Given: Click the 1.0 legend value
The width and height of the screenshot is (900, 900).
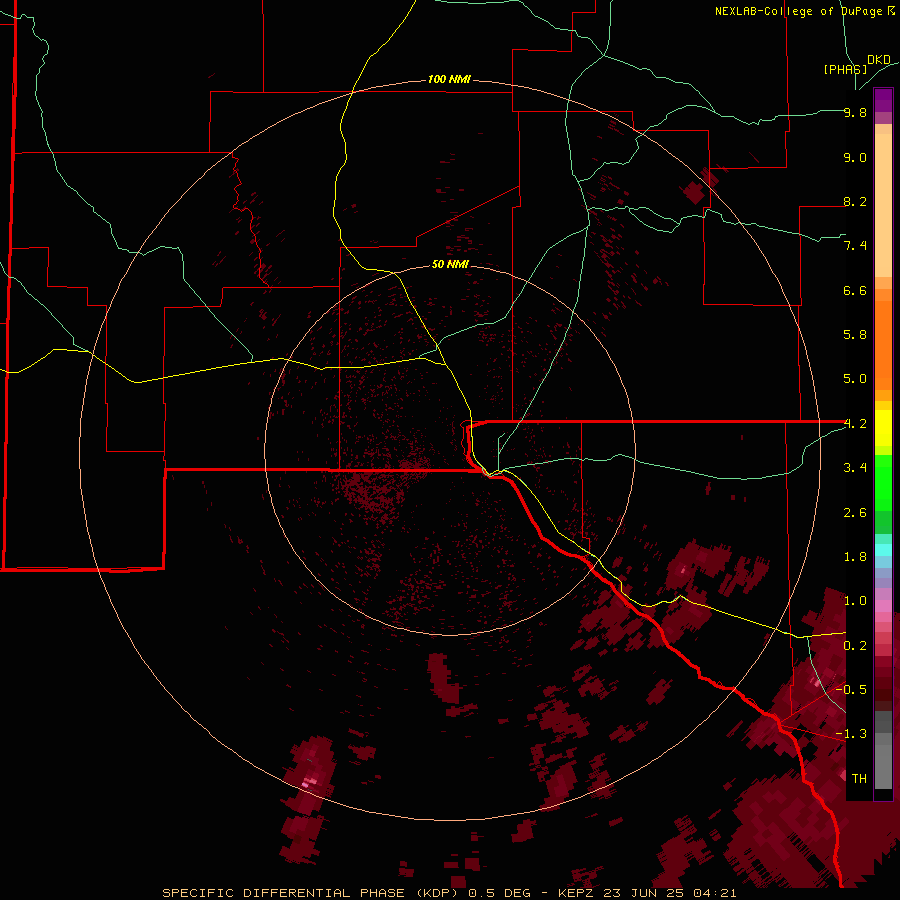Looking at the screenshot, I should (855, 601).
